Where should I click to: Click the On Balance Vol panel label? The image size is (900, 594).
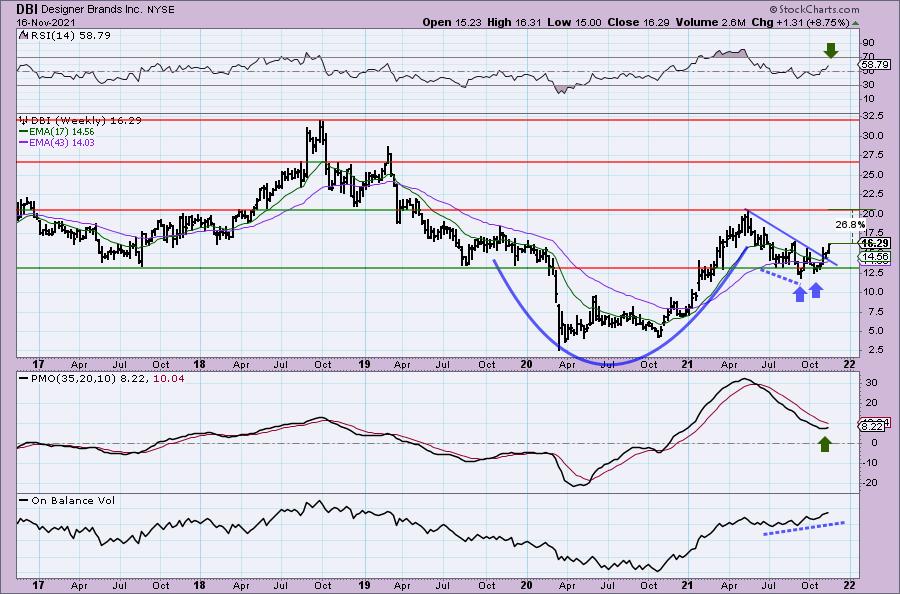pos(66,500)
